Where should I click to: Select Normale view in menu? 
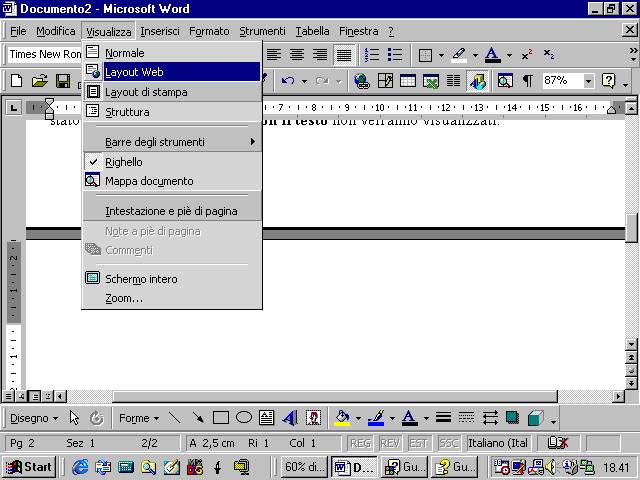click(x=172, y=53)
